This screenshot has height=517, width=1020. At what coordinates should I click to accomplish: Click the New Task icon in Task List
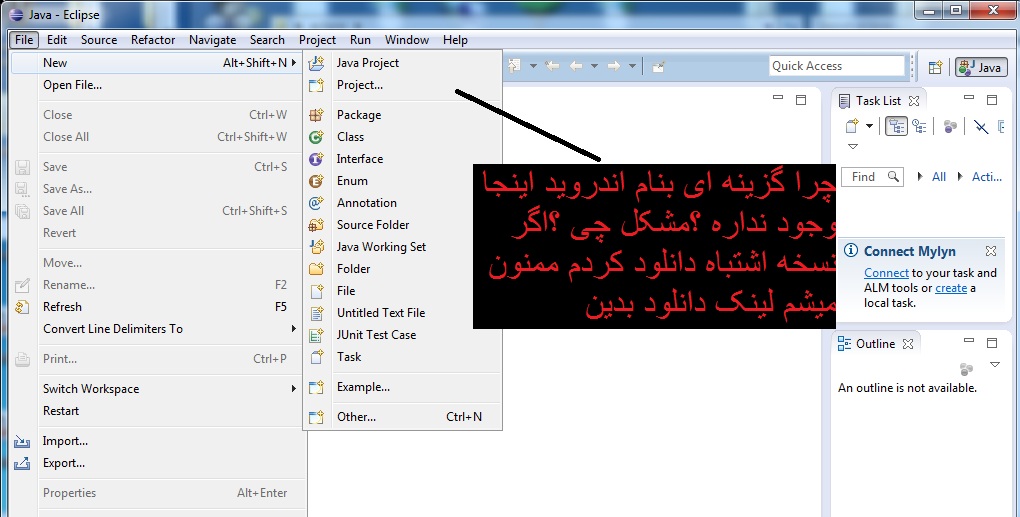852,126
